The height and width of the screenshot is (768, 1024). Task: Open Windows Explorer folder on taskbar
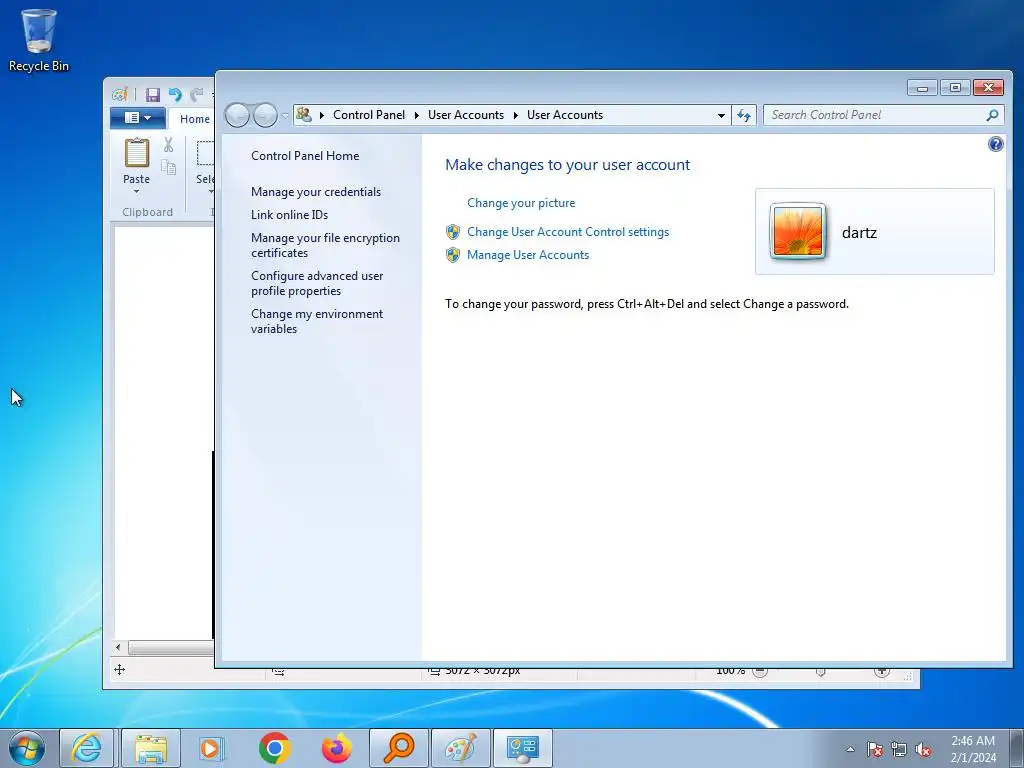click(x=150, y=748)
